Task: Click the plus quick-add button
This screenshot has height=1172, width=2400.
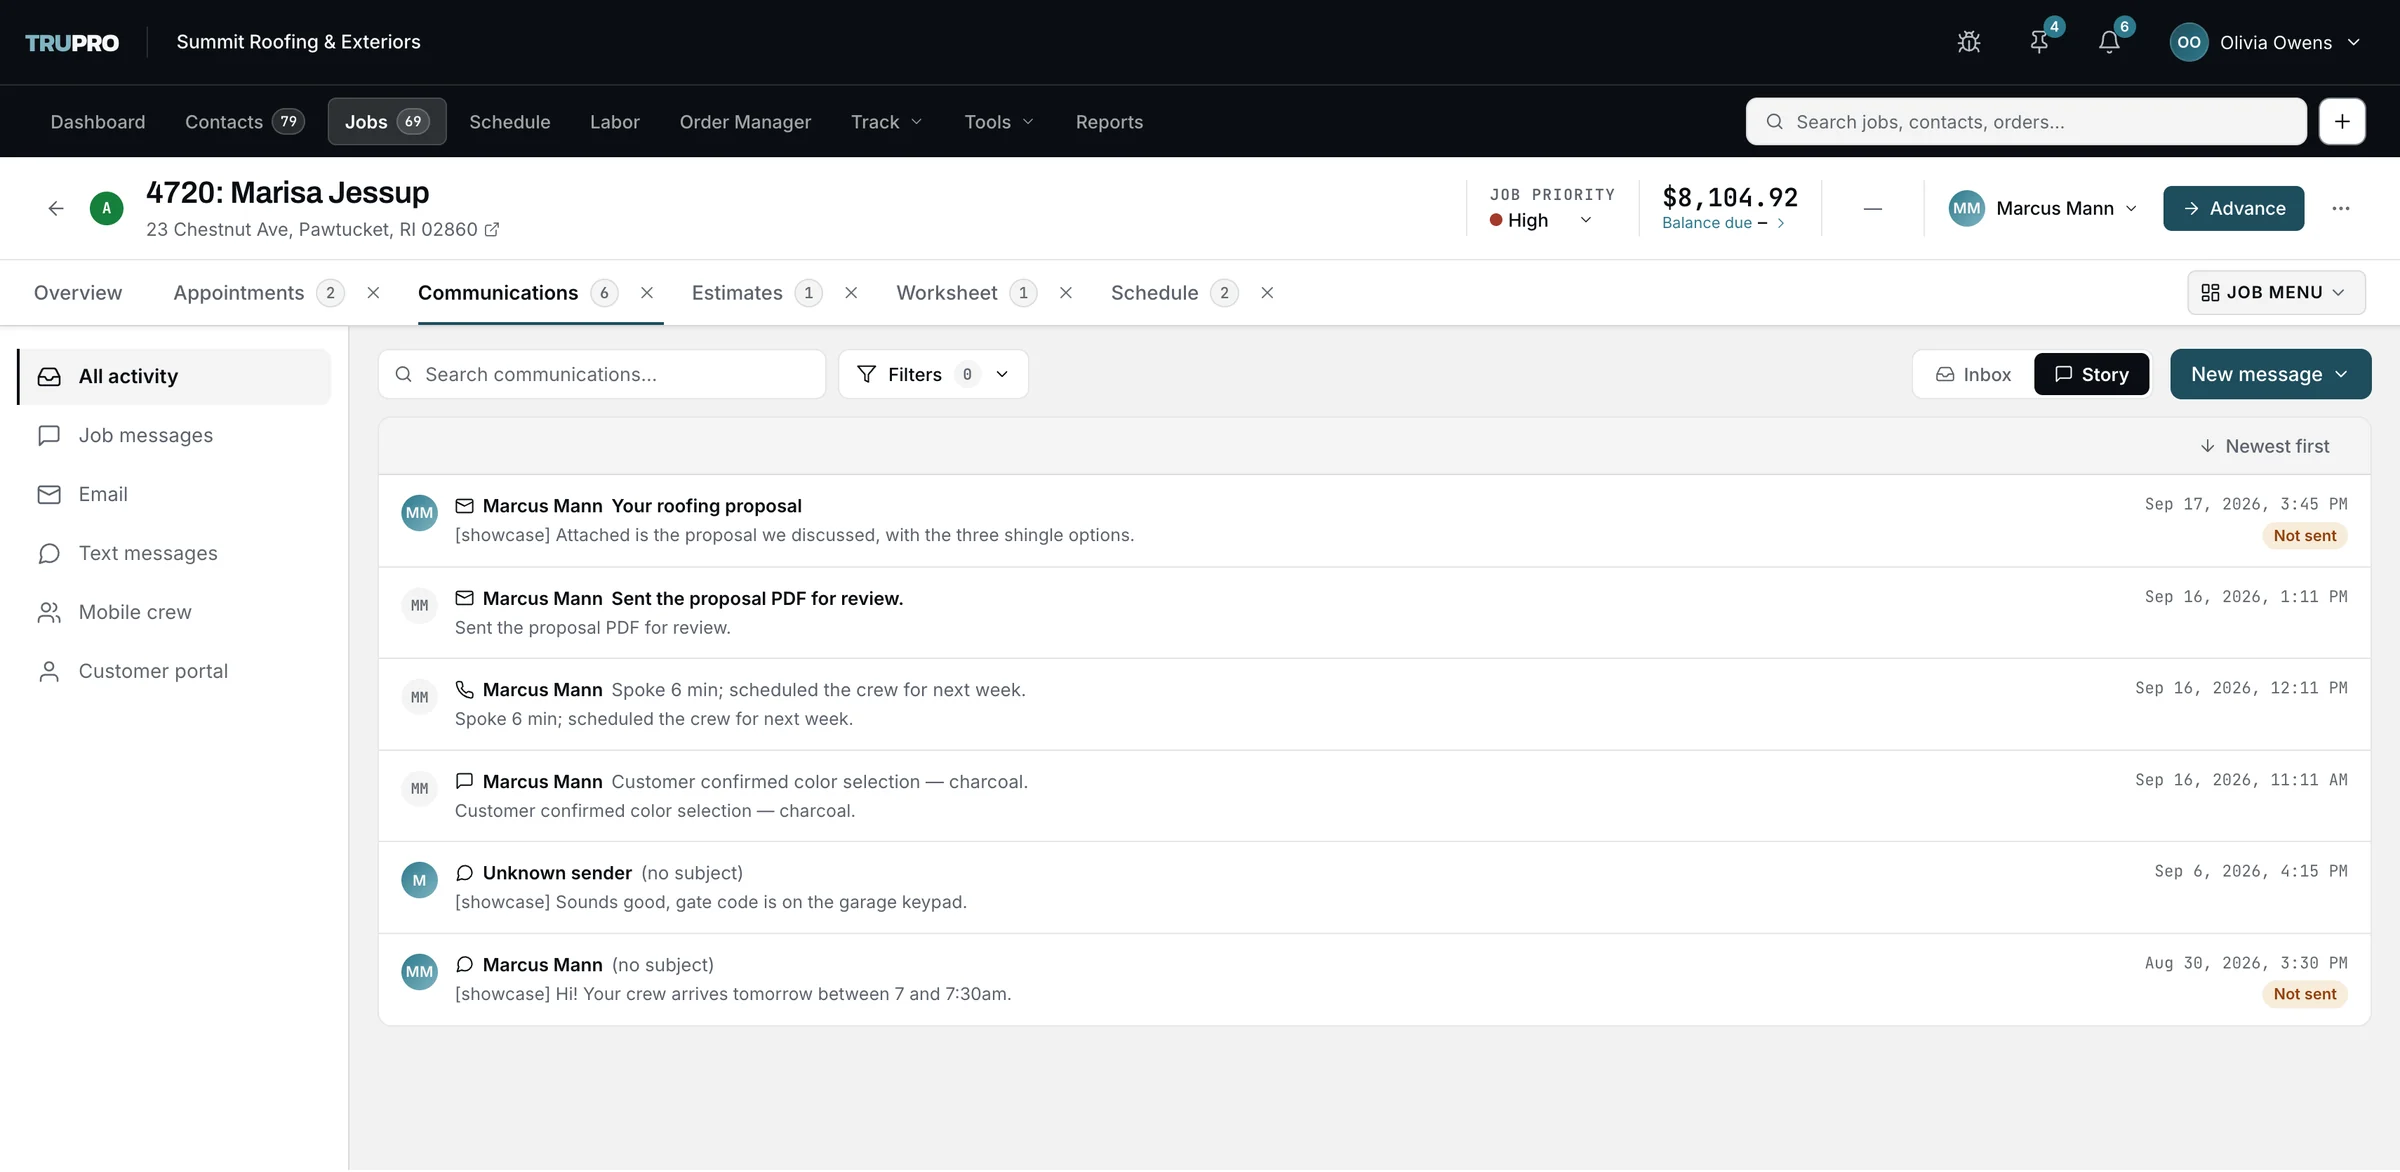Action: click(2342, 122)
